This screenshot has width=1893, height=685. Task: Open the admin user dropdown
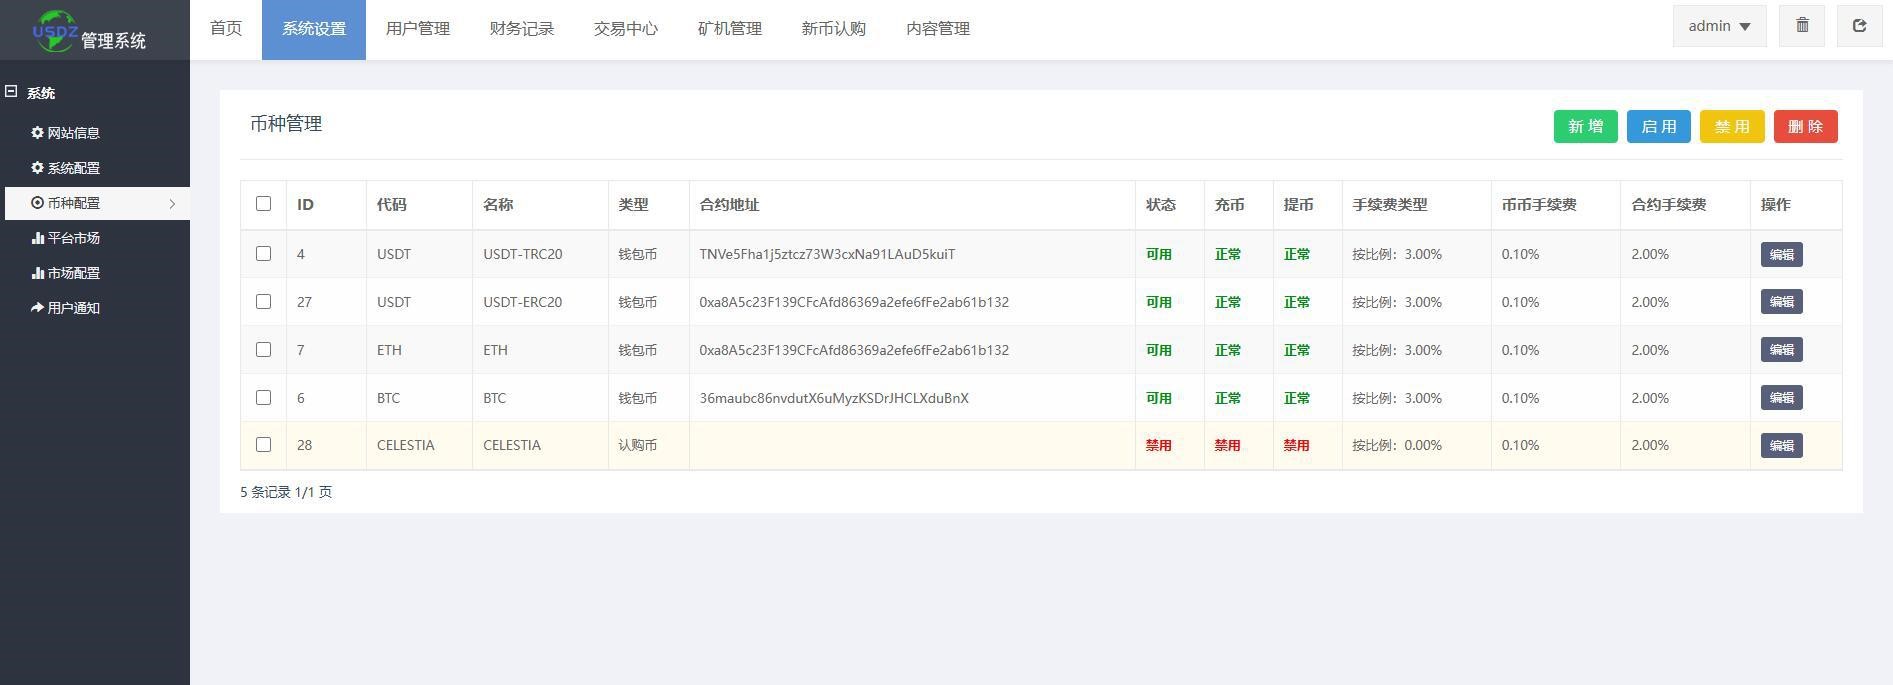(x=1719, y=26)
